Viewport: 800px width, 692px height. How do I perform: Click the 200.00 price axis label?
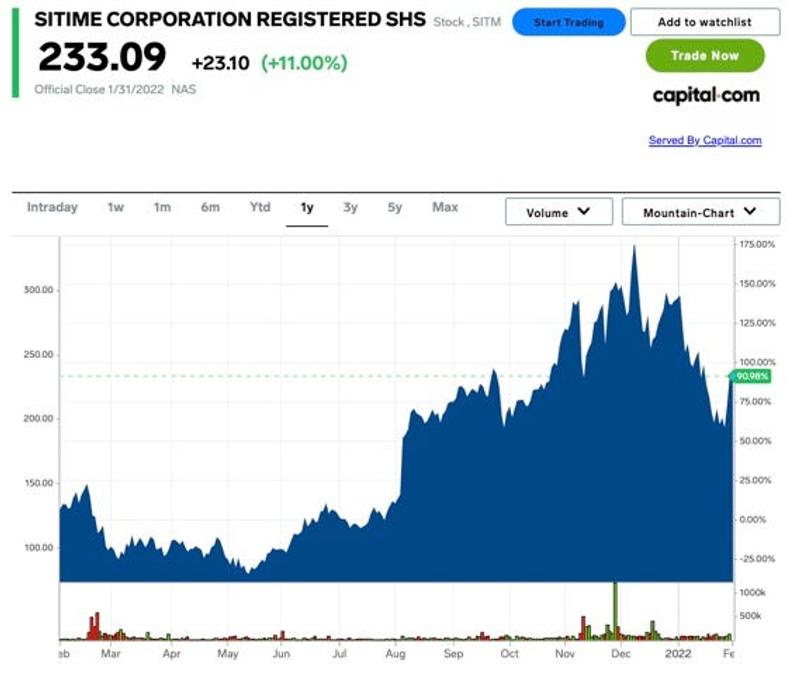38,418
